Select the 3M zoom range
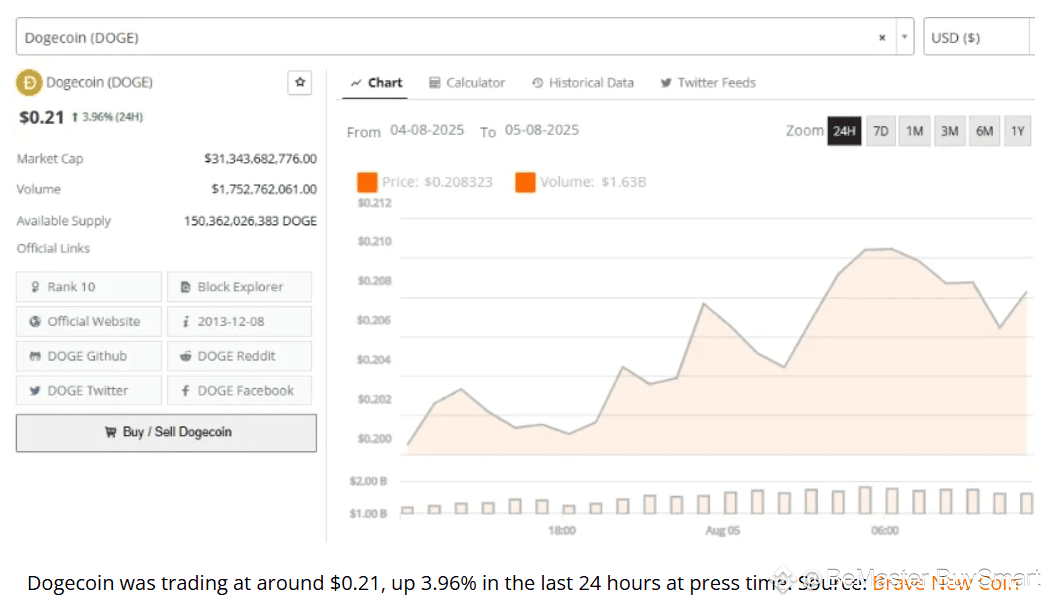 coord(949,131)
